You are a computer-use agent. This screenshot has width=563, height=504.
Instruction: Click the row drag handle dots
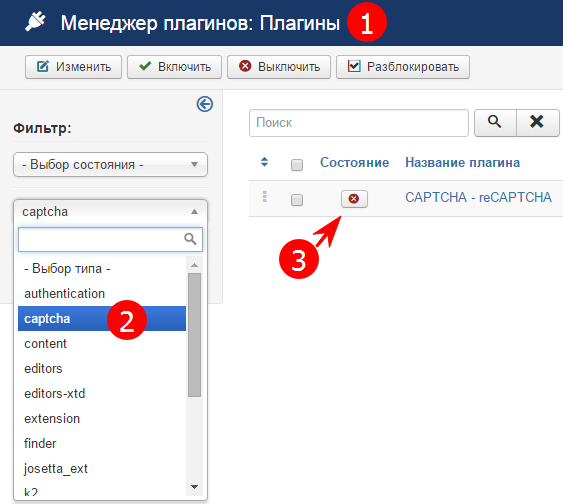[x=265, y=197]
